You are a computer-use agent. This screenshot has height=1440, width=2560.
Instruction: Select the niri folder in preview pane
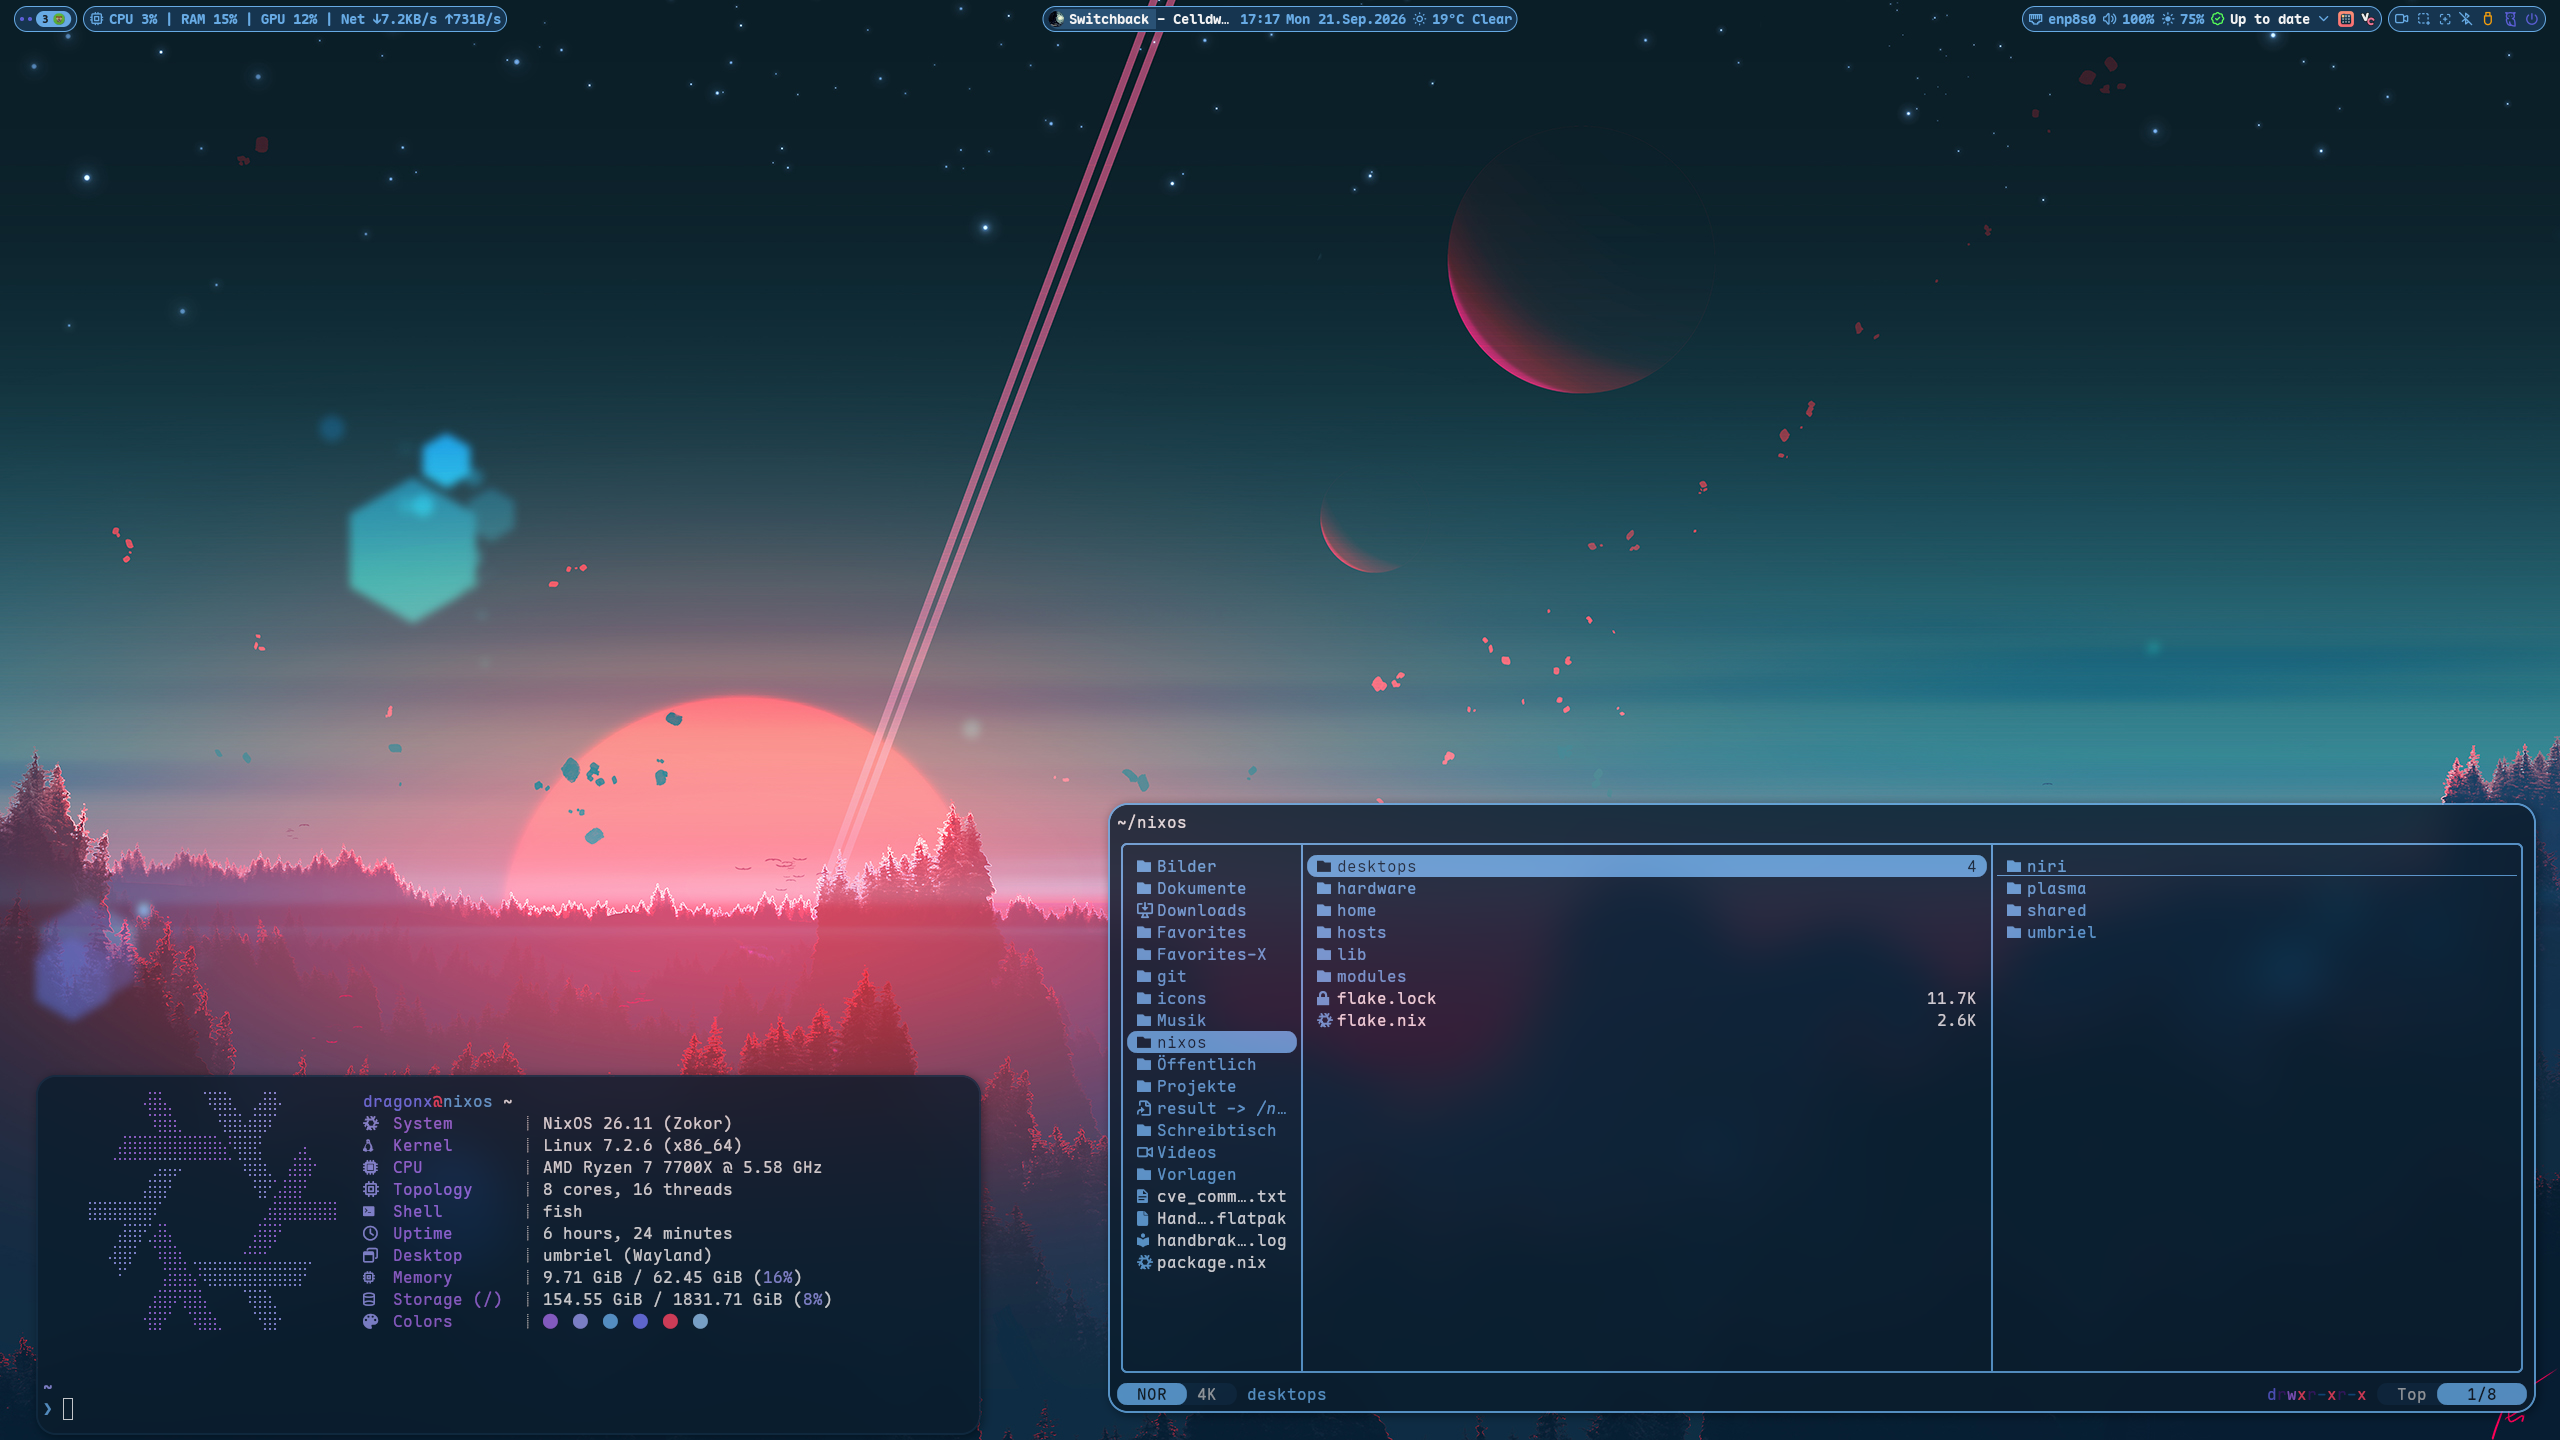pos(2257,866)
